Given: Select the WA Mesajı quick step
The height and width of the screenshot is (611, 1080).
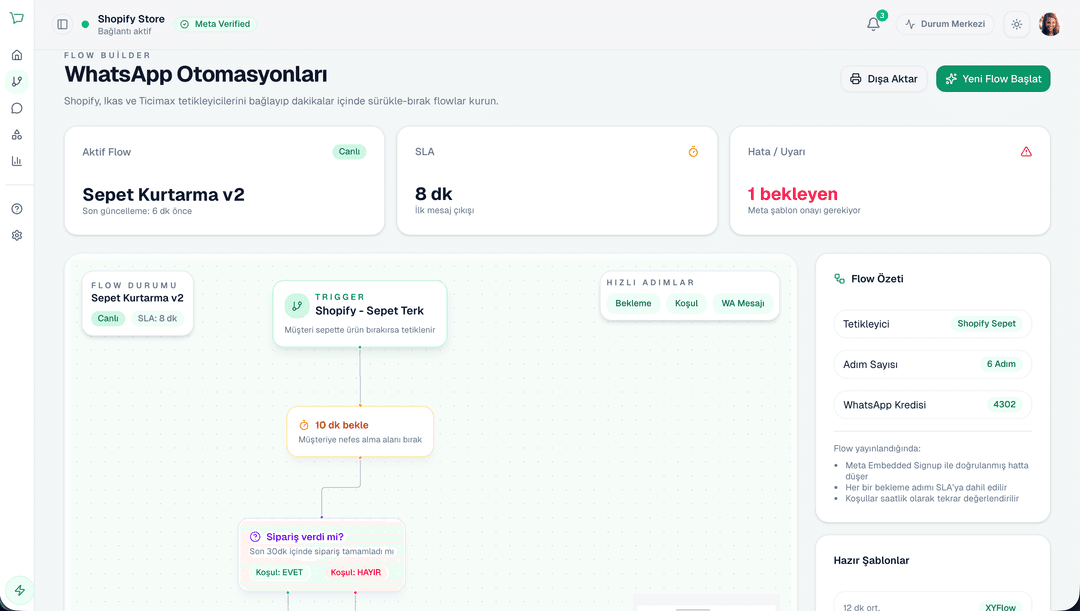Looking at the screenshot, I should pyautogui.click(x=743, y=302).
